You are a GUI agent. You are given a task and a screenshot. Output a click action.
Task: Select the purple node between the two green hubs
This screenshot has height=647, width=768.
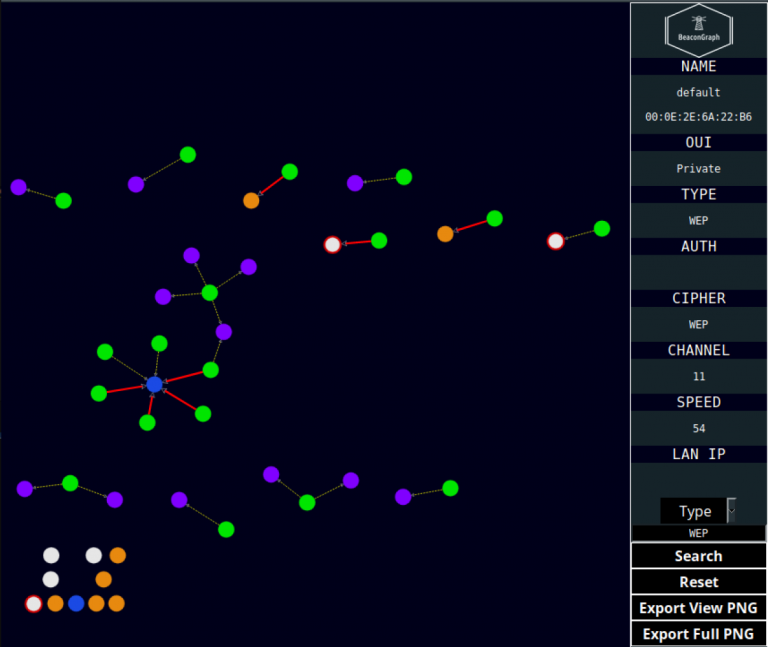[224, 332]
